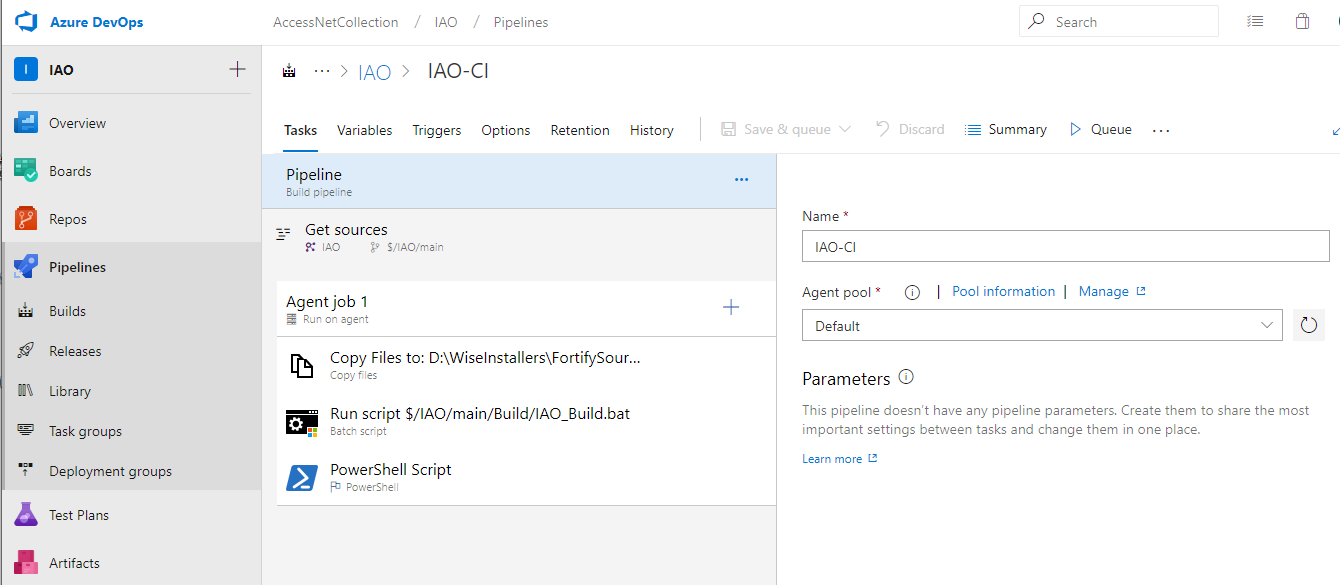Open the Triggers tab
1340x585 pixels.
pyautogui.click(x=436, y=130)
